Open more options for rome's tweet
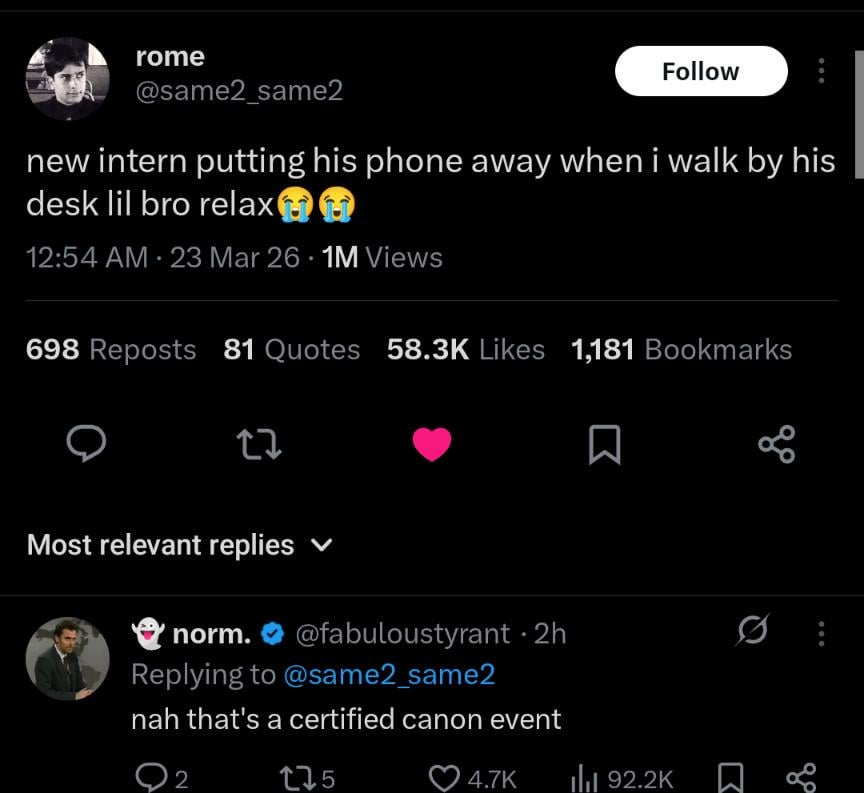864x793 pixels. [x=821, y=71]
